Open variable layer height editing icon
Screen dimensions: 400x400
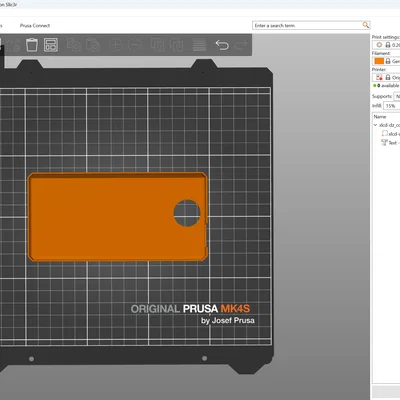click(x=199, y=45)
